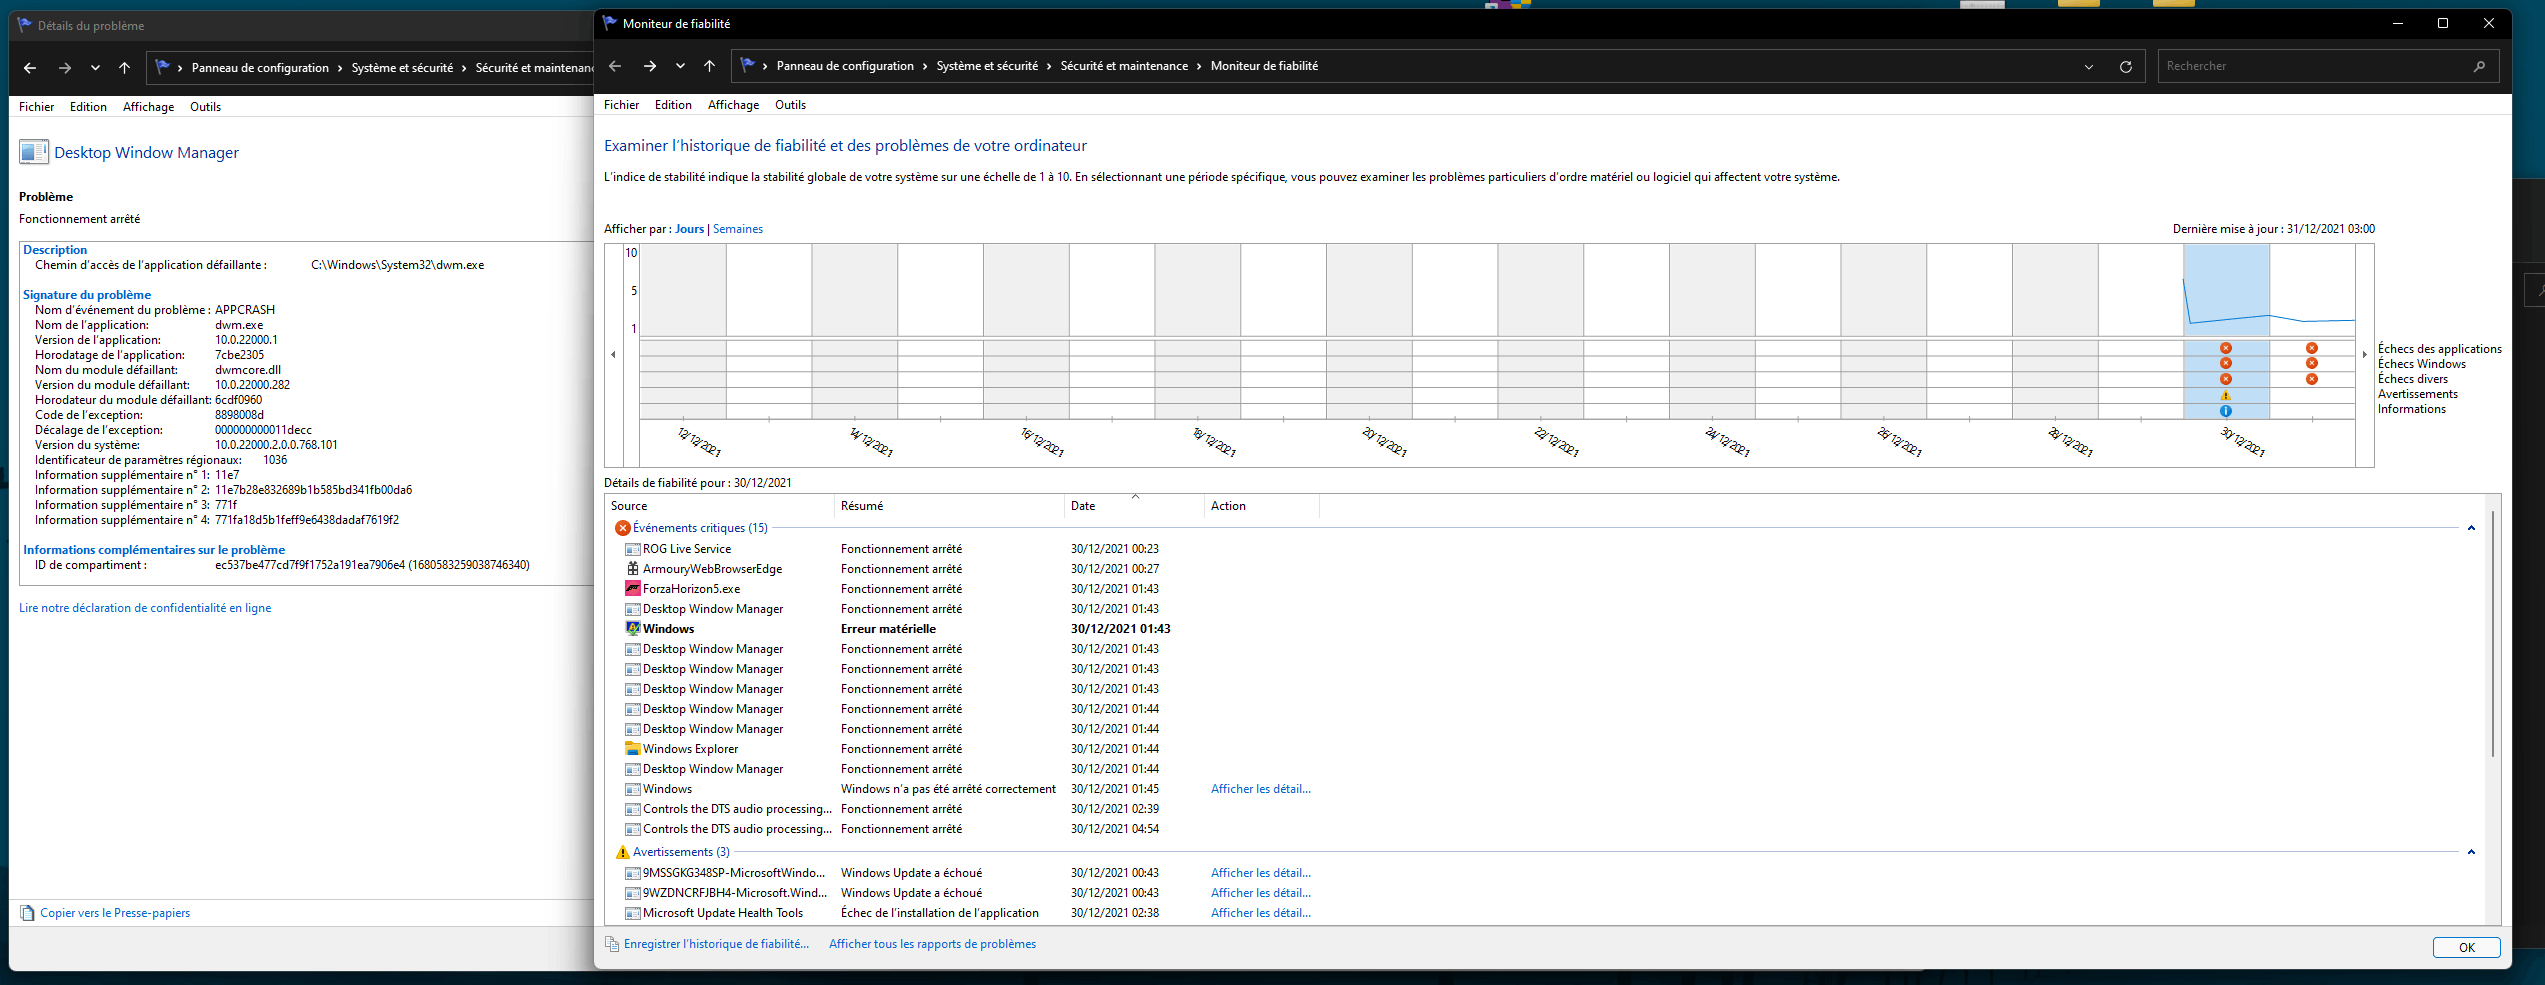Image resolution: width=2545 pixels, height=985 pixels.
Task: Select application failure icon on 30/12/2021 column
Action: pyautogui.click(x=2226, y=348)
